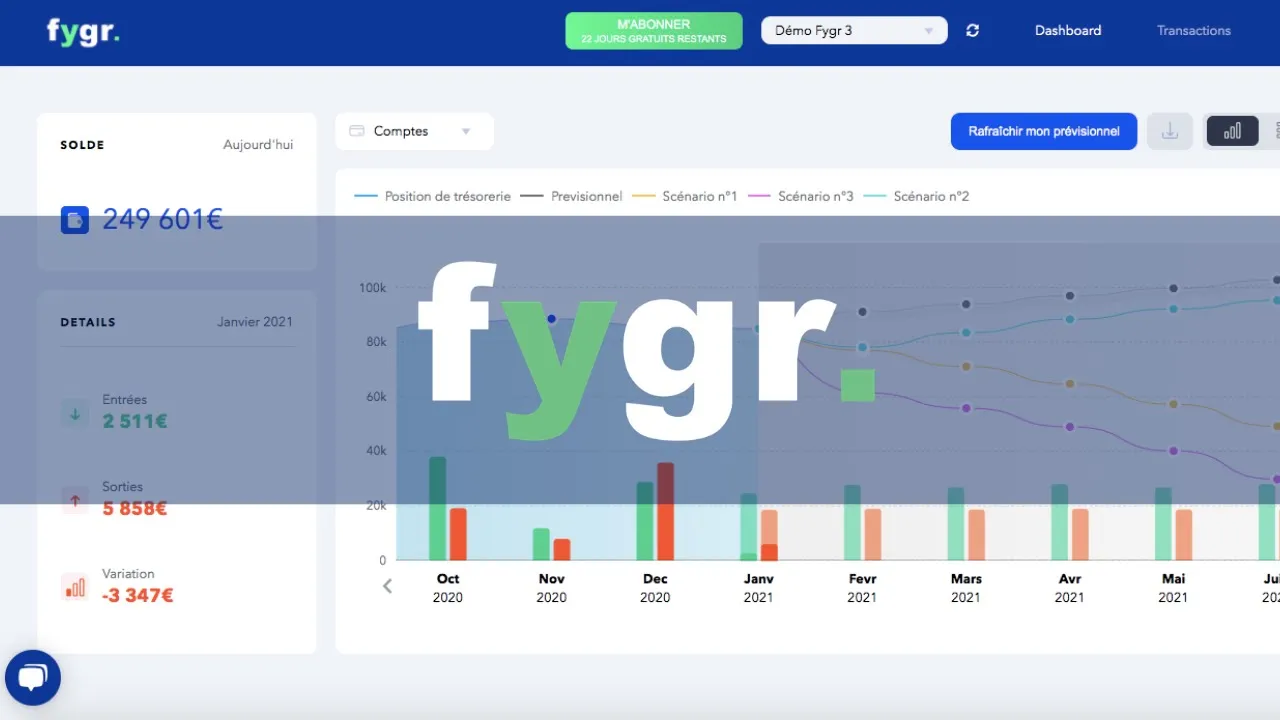Click the Aujourd'hui label
1280x720 pixels.
click(x=258, y=145)
